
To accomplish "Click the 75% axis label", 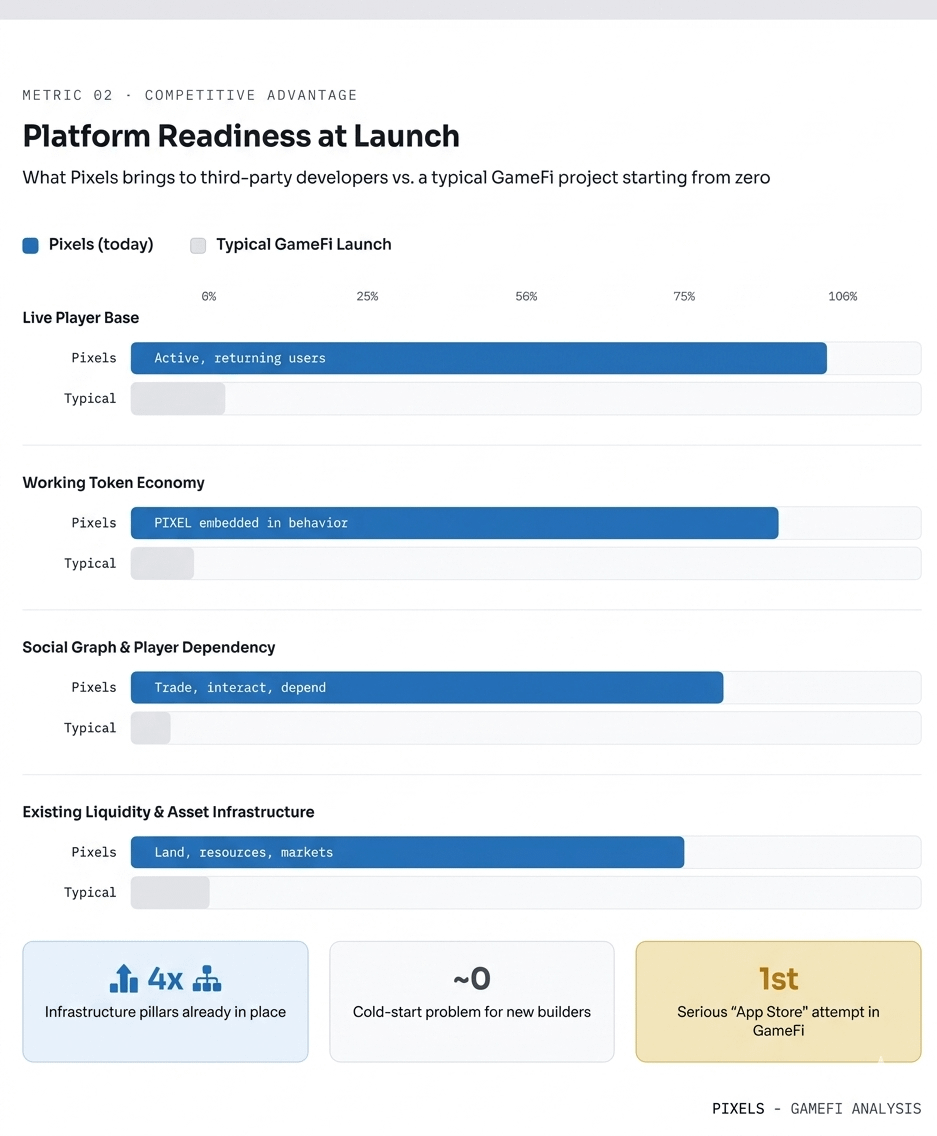I will [684, 296].
